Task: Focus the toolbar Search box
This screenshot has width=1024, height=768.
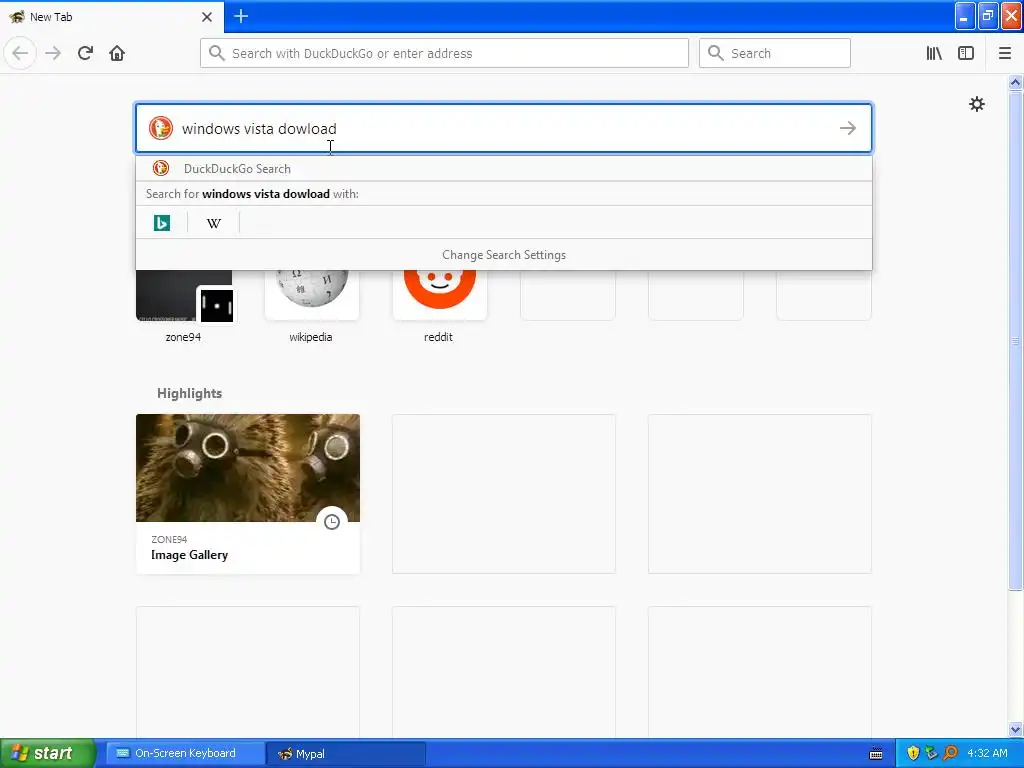Action: [x=775, y=53]
